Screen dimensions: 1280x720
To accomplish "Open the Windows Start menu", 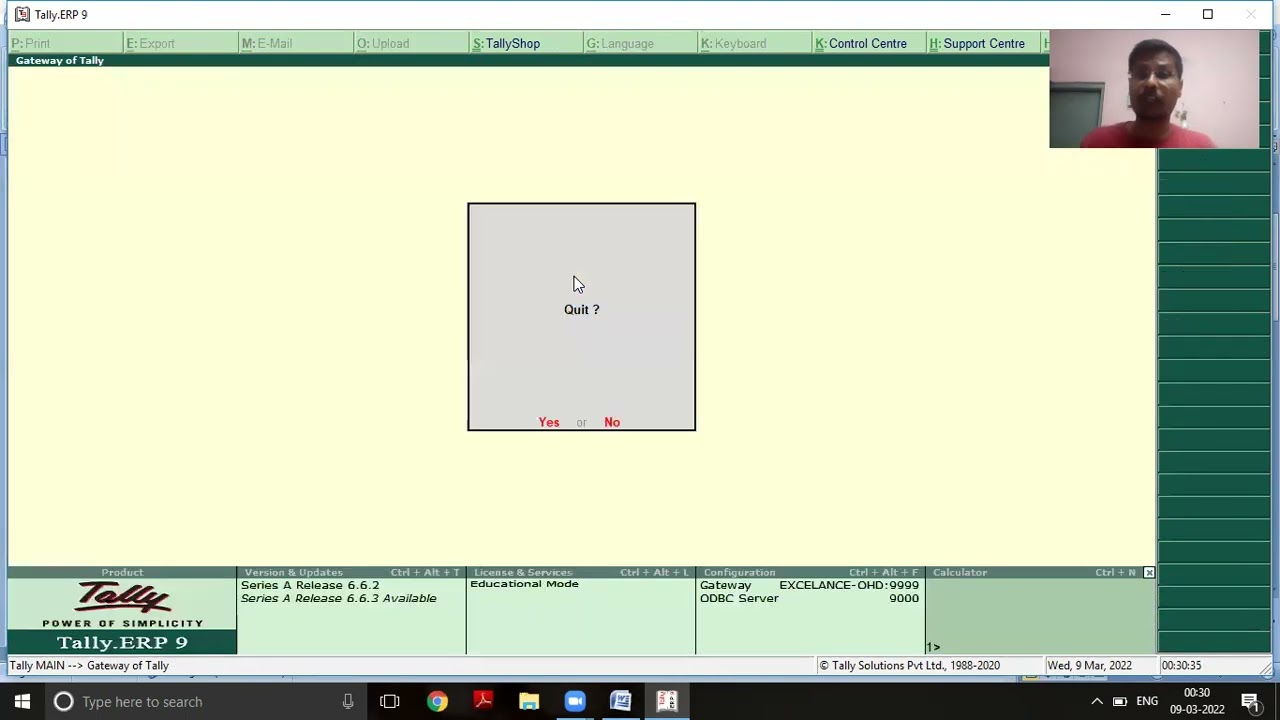I will 22,701.
